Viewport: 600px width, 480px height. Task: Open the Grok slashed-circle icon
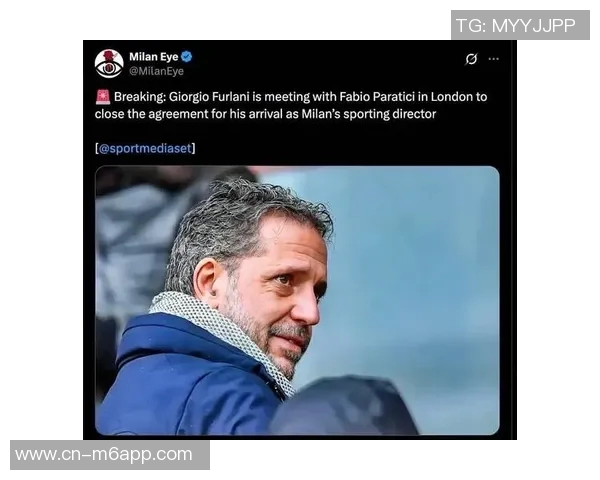[471, 59]
